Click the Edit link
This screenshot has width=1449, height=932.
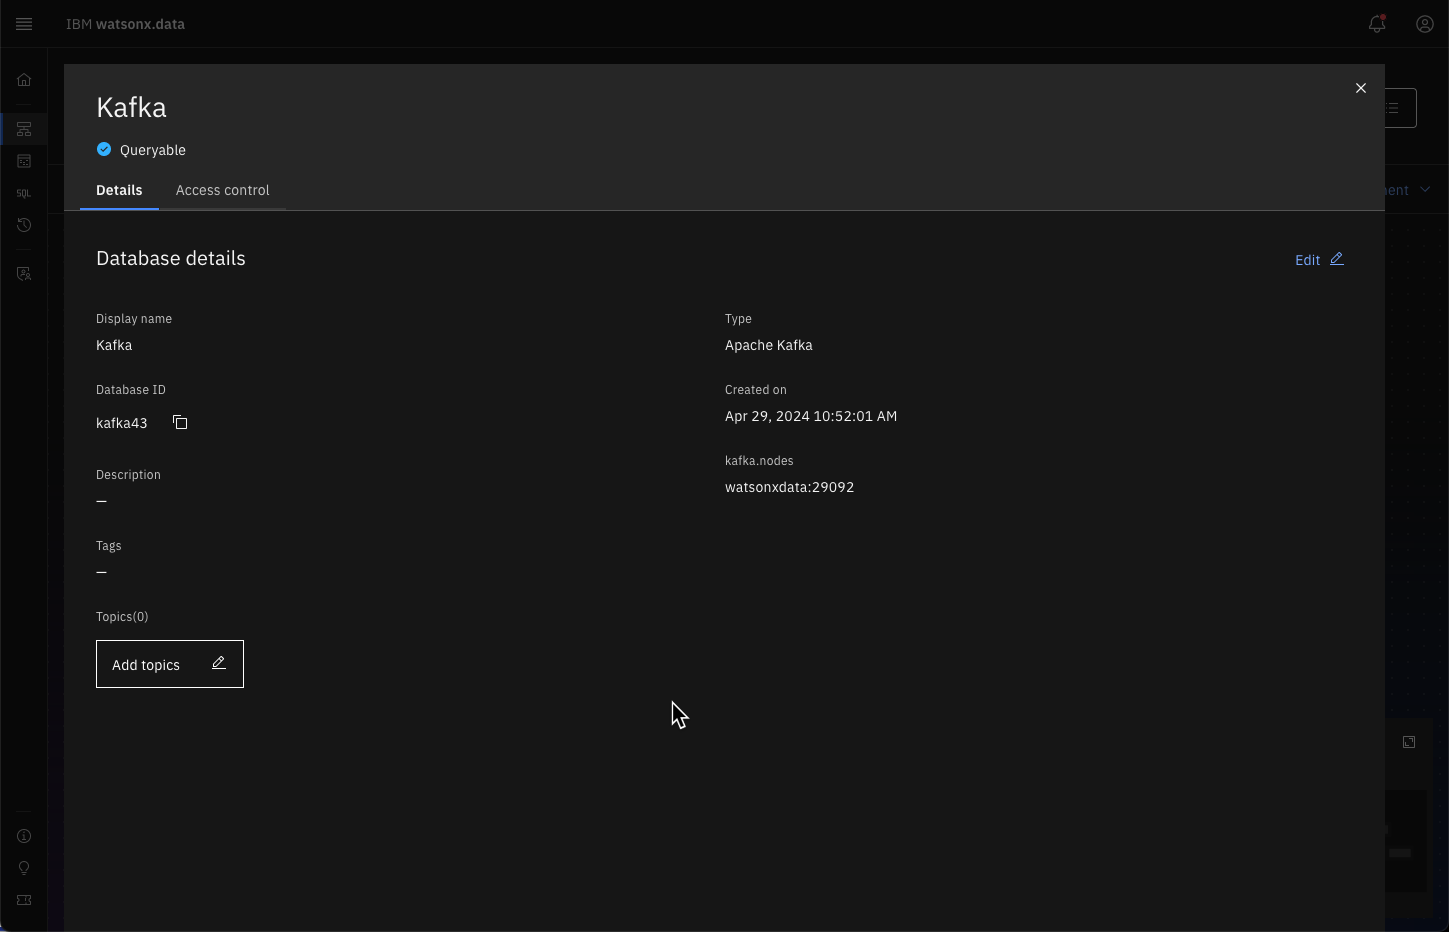(1307, 260)
